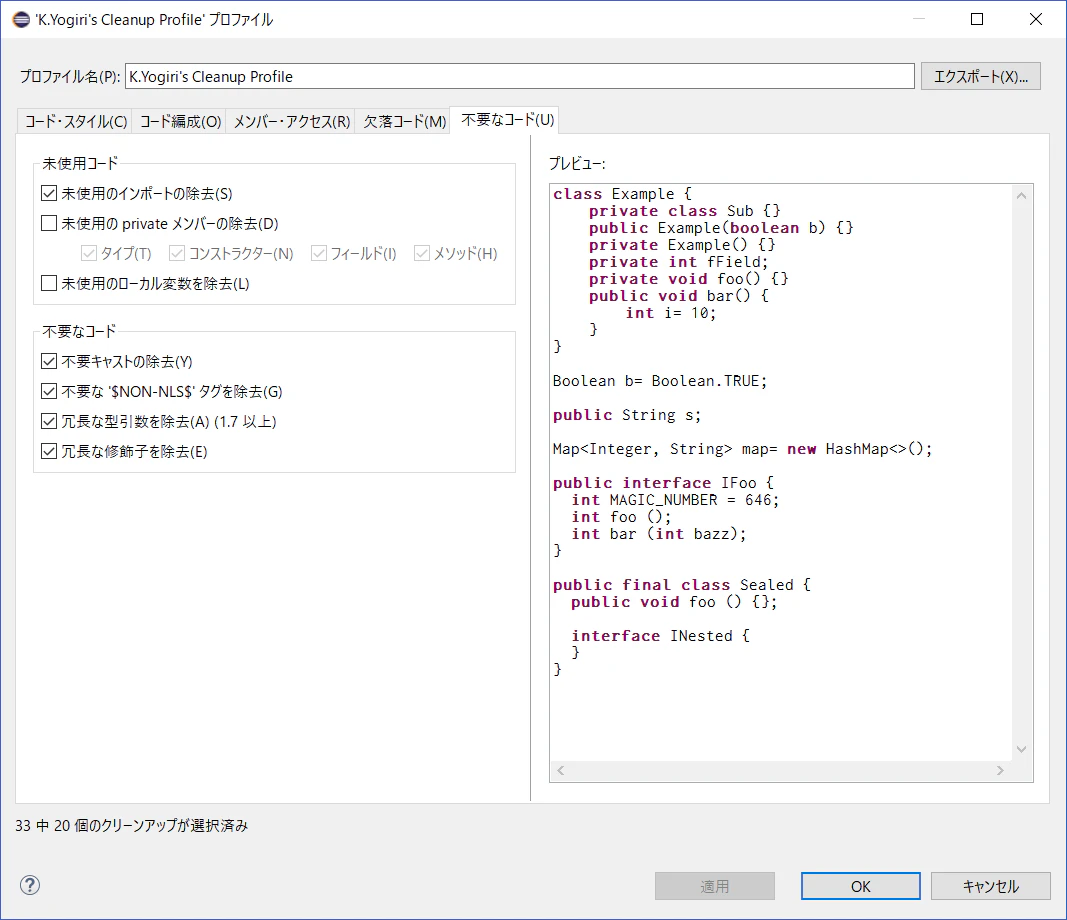The height and width of the screenshot is (920, 1067).
Task: Click the preview scroll right arrow
Action: click(x=1000, y=770)
